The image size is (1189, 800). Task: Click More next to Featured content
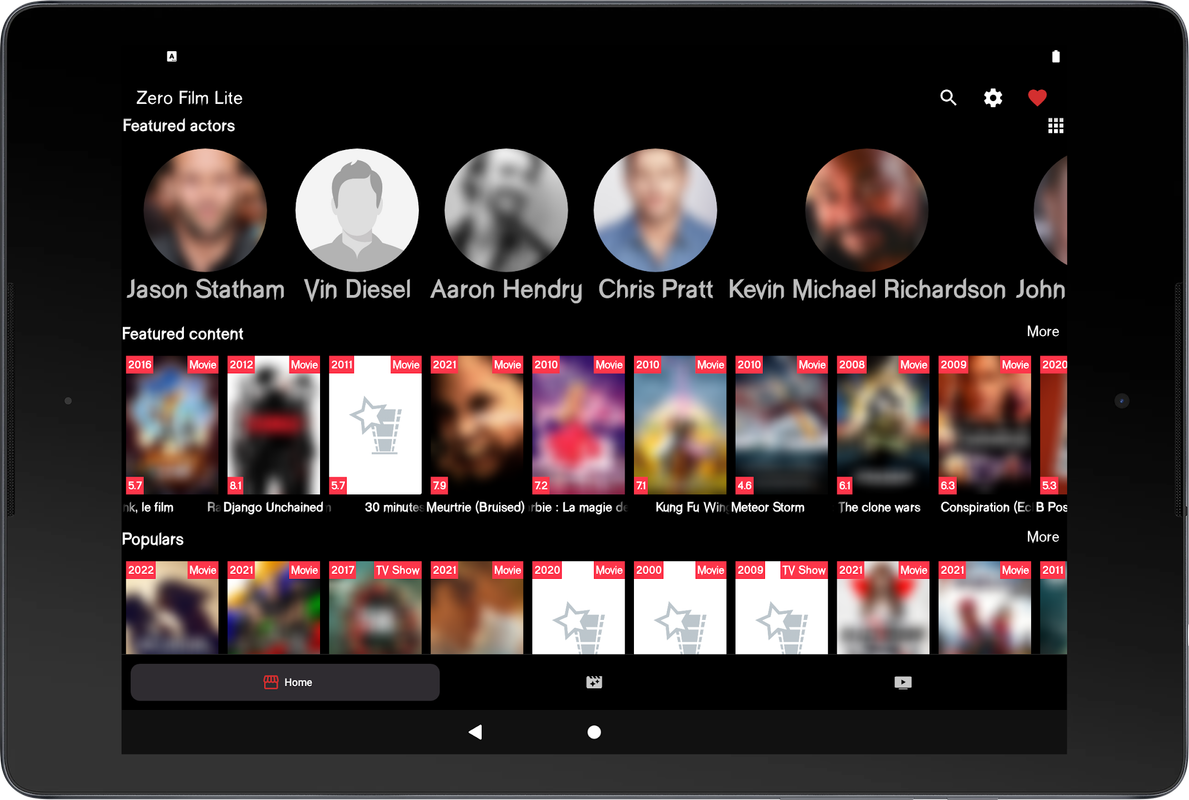[1043, 331]
